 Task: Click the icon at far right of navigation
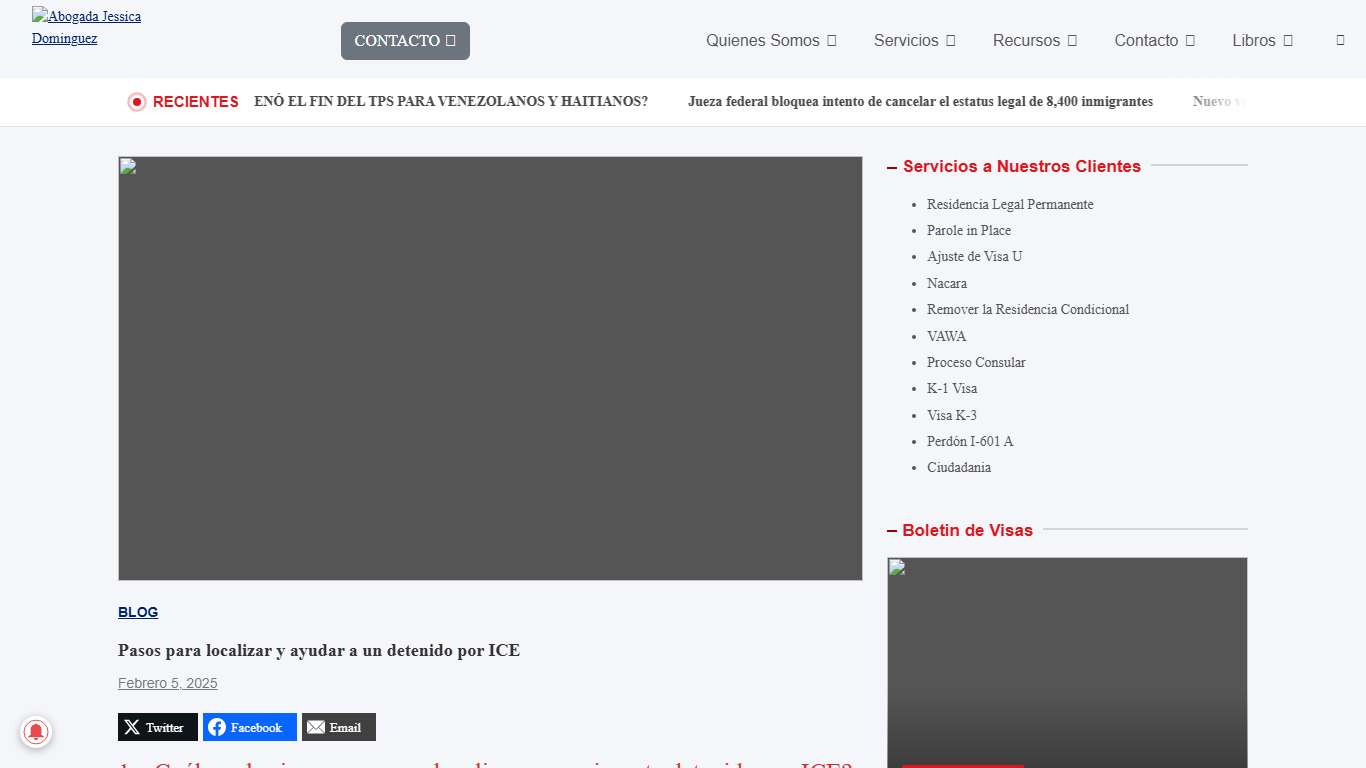point(1340,40)
